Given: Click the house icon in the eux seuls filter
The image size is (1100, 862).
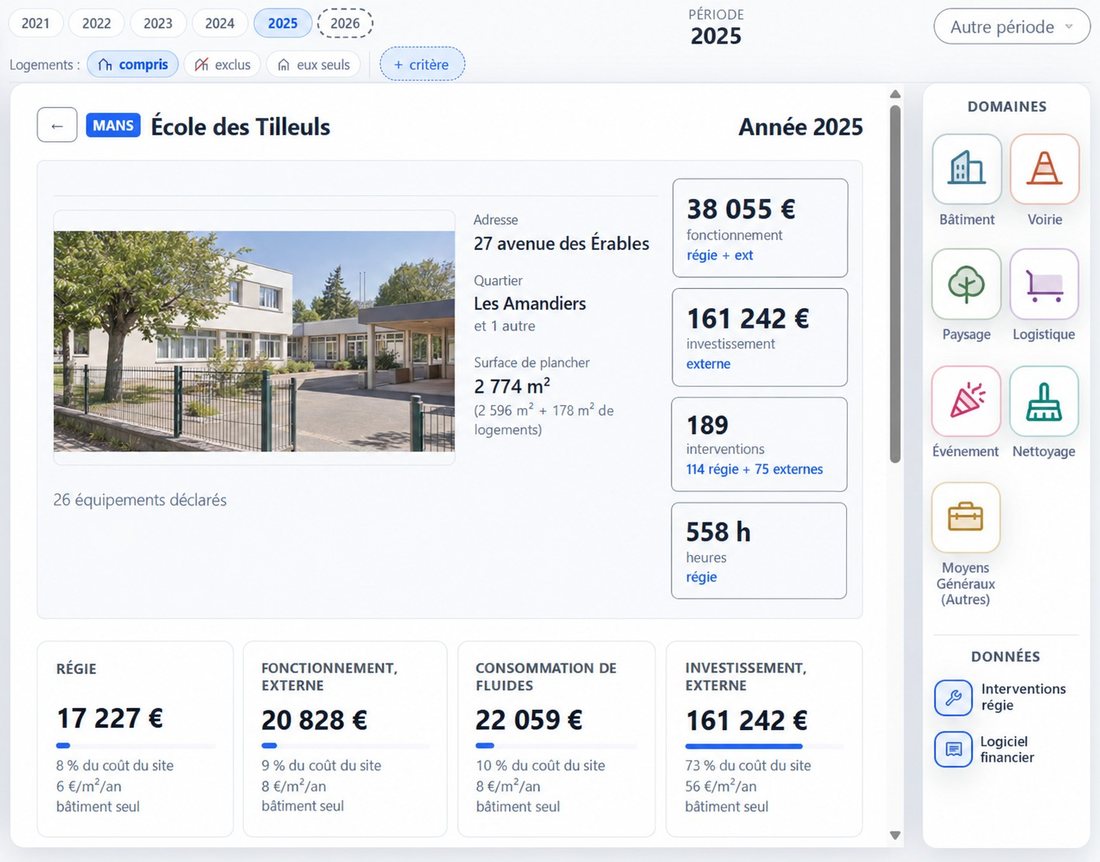Looking at the screenshot, I should [x=283, y=65].
